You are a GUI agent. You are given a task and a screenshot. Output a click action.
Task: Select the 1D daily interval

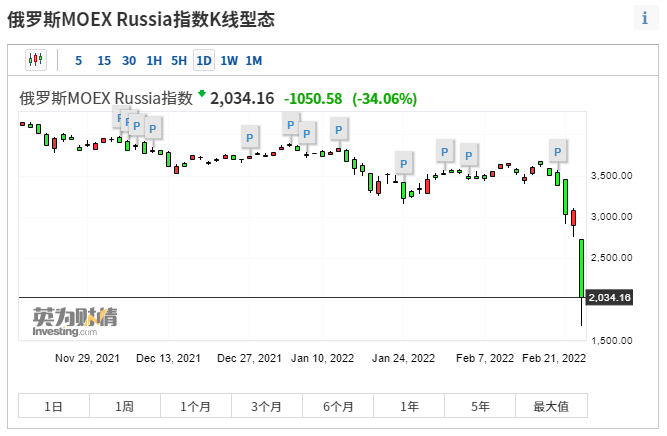(x=204, y=60)
